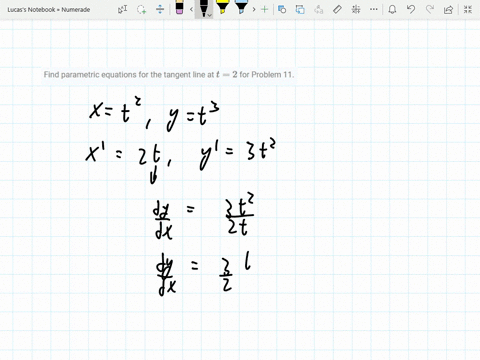The image size is (480, 360).
Task: Open the black pen options dropdown arrow
Action: 210,15
